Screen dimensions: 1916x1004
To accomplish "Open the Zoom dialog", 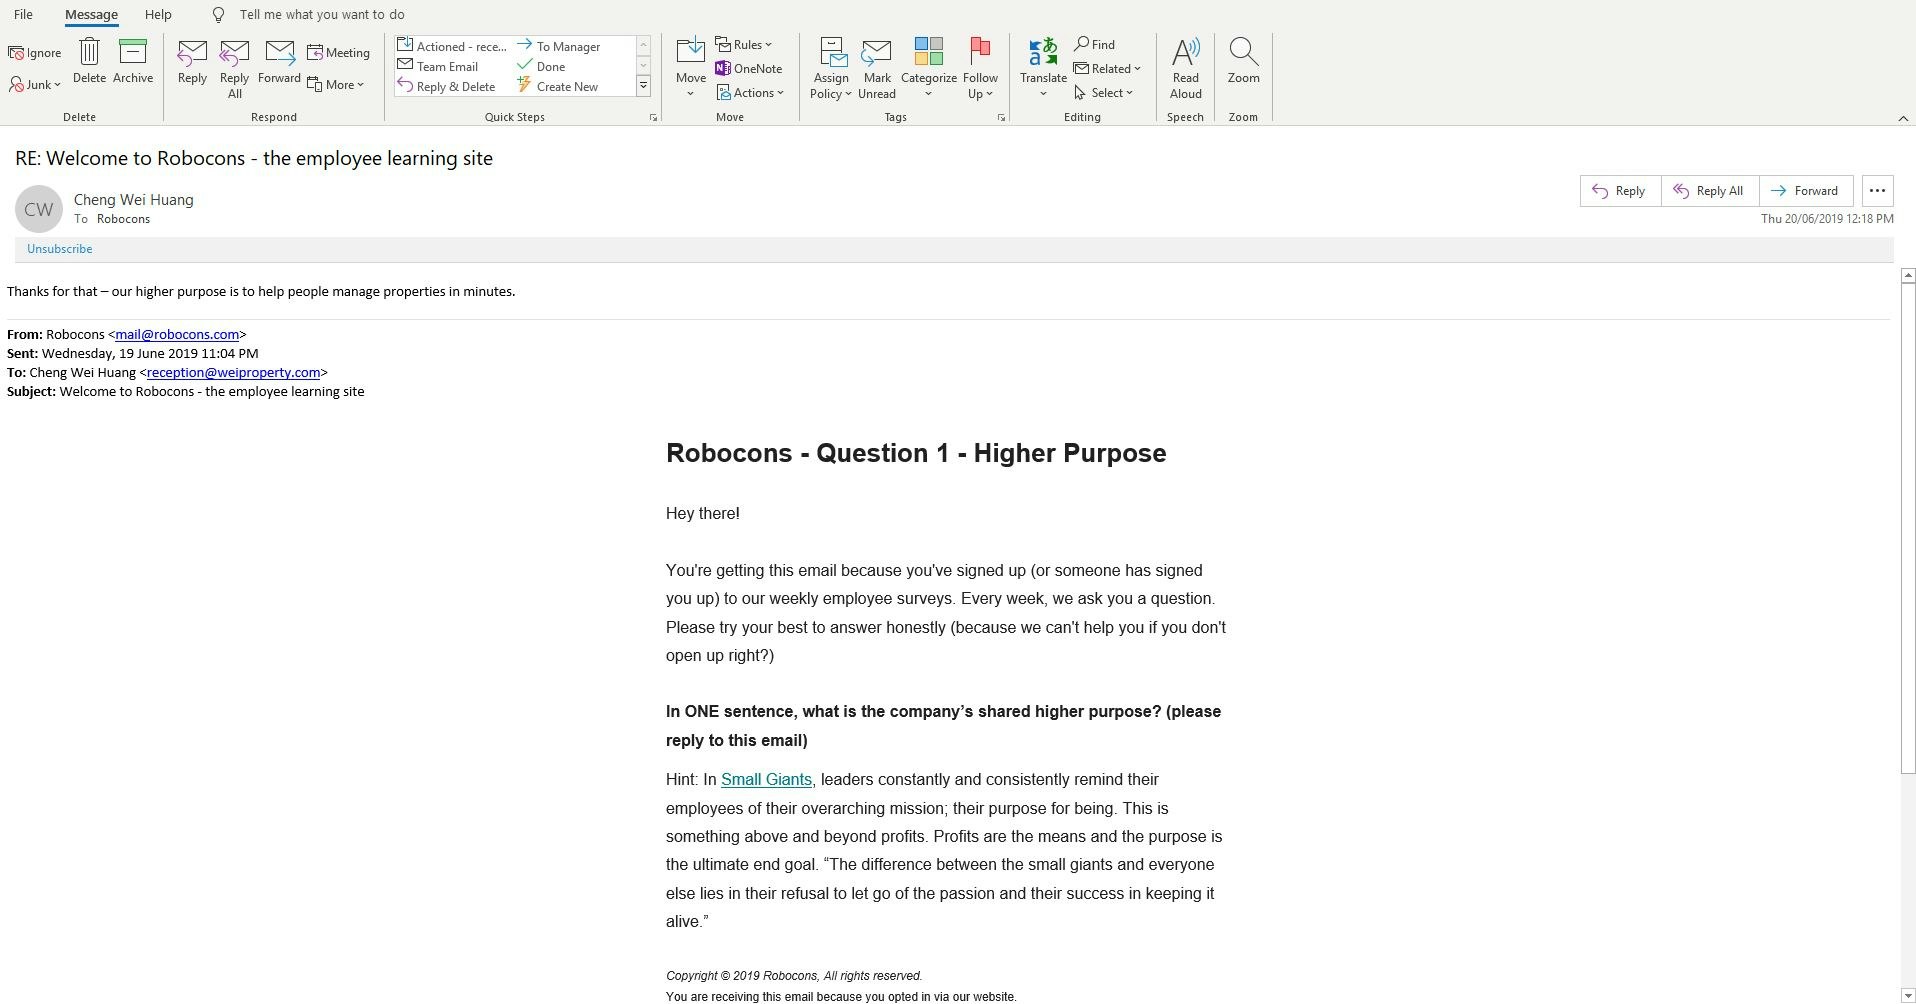I will pos(1243,61).
